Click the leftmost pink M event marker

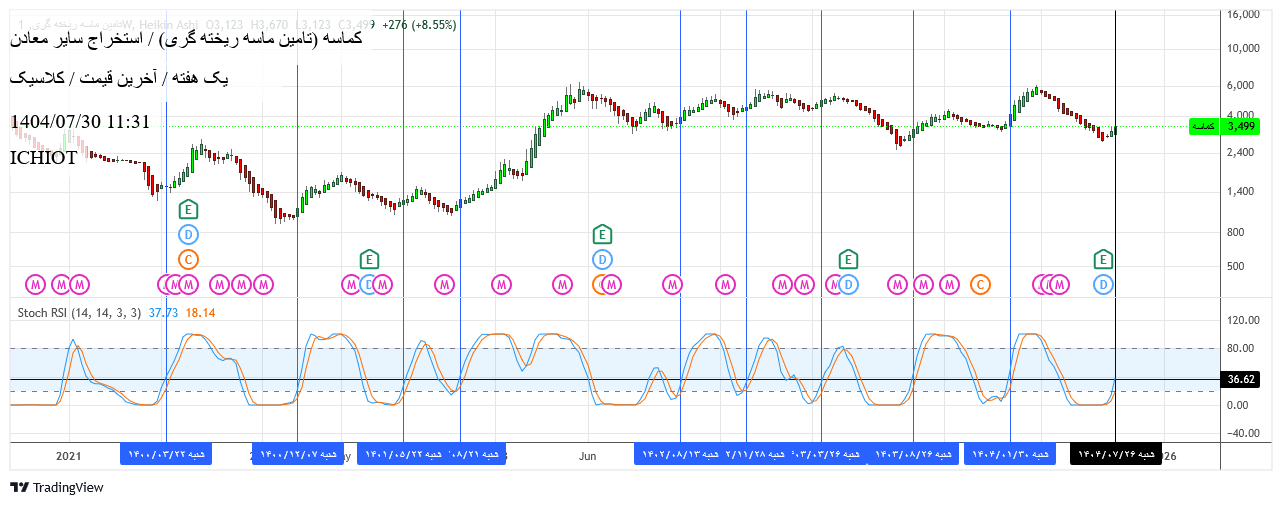(36, 285)
